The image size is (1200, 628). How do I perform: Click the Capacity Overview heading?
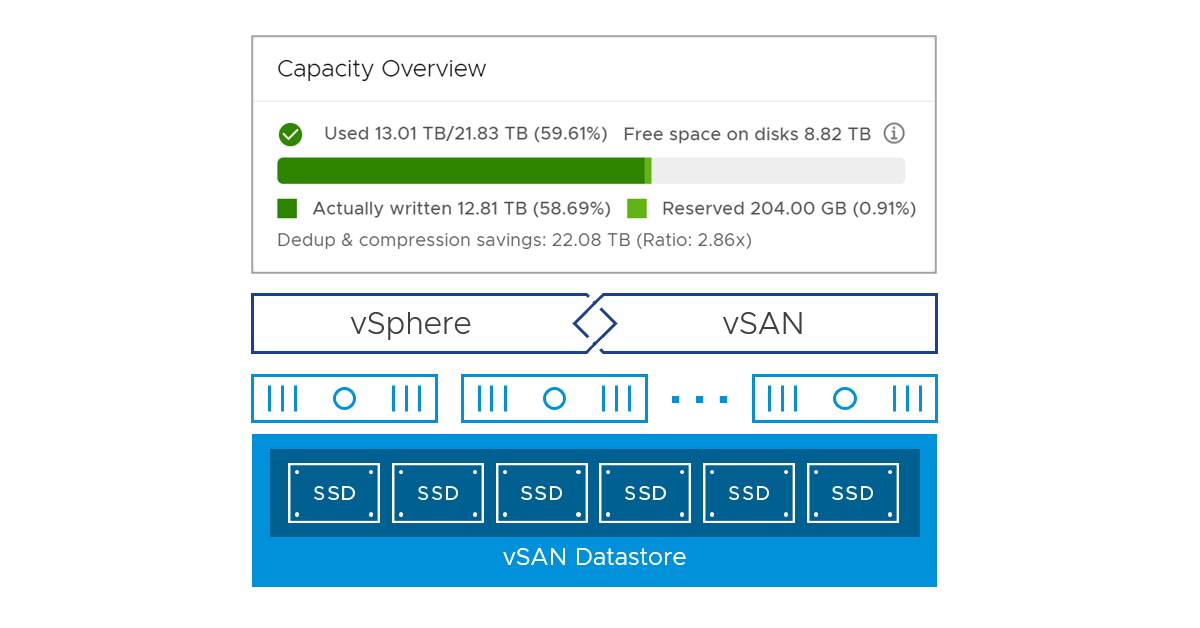tap(381, 69)
